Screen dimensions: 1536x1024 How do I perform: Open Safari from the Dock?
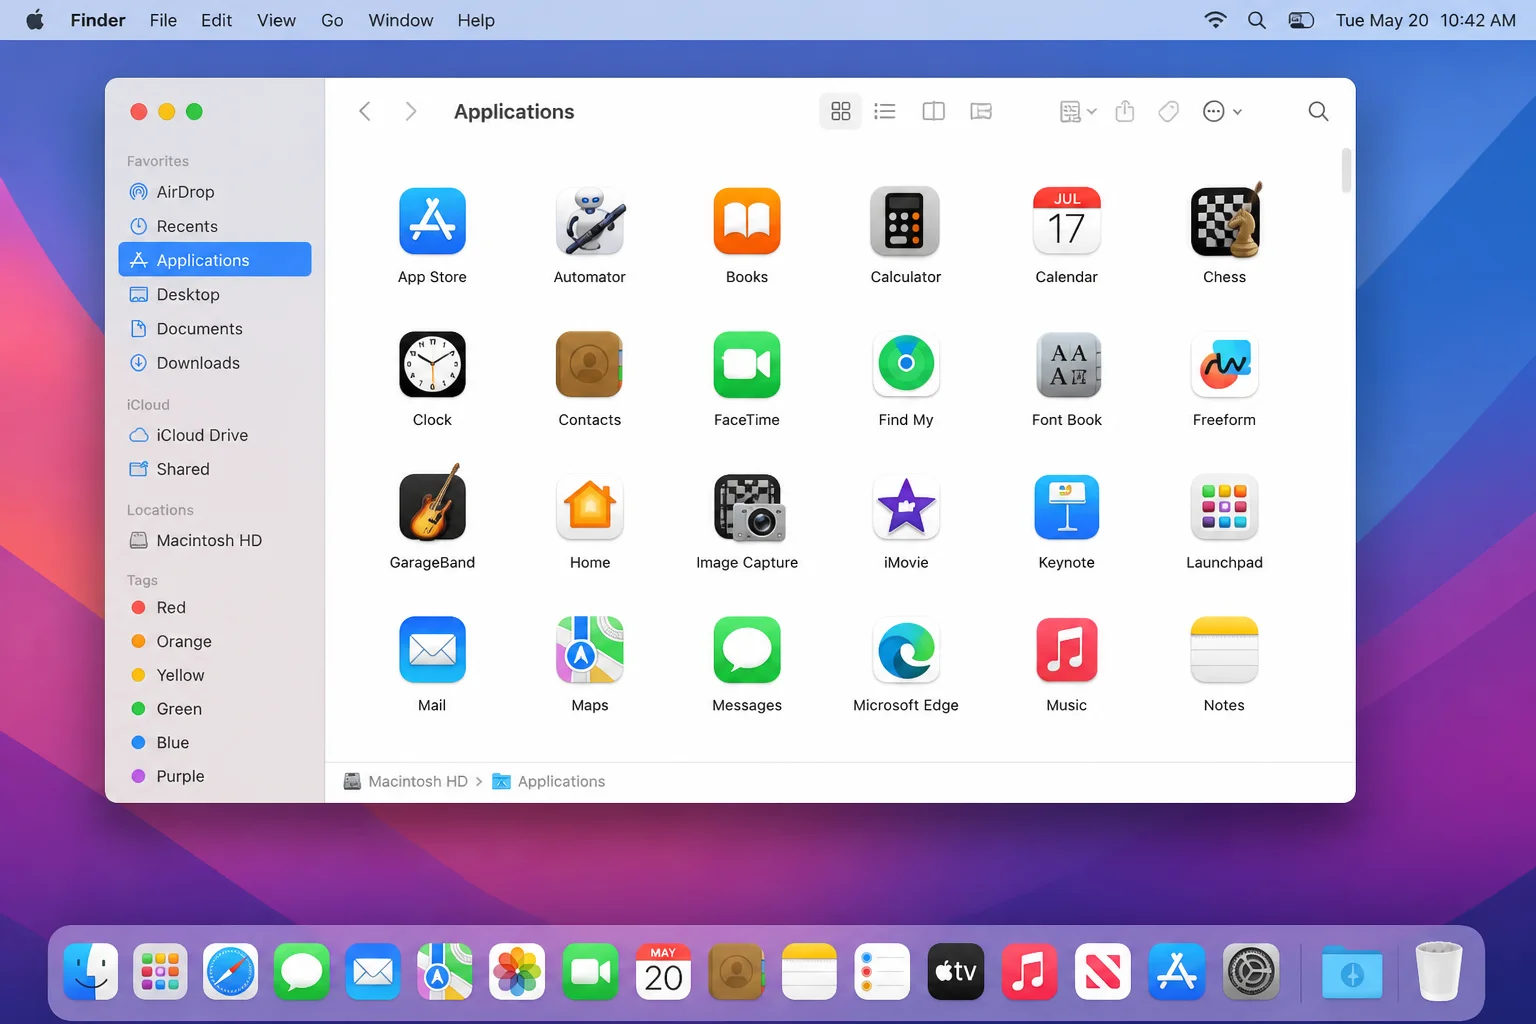tap(231, 971)
